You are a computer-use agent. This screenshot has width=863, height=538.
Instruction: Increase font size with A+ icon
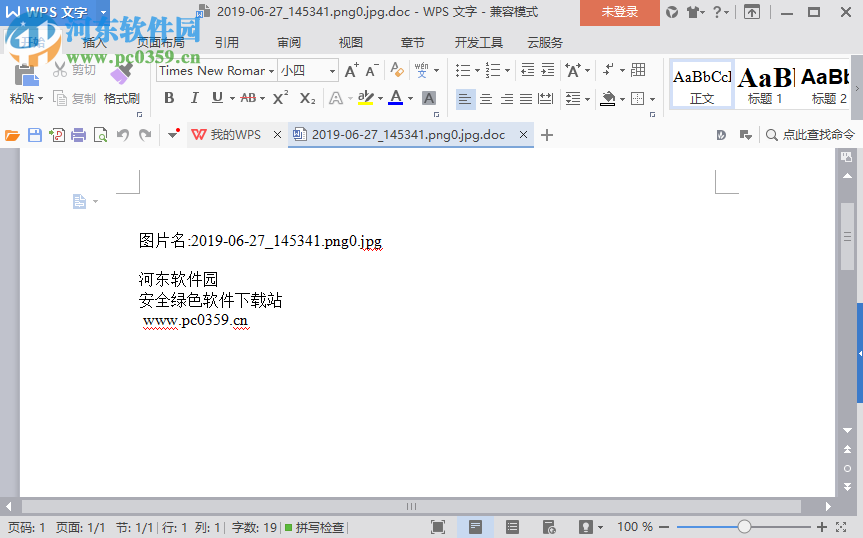pyautogui.click(x=351, y=70)
